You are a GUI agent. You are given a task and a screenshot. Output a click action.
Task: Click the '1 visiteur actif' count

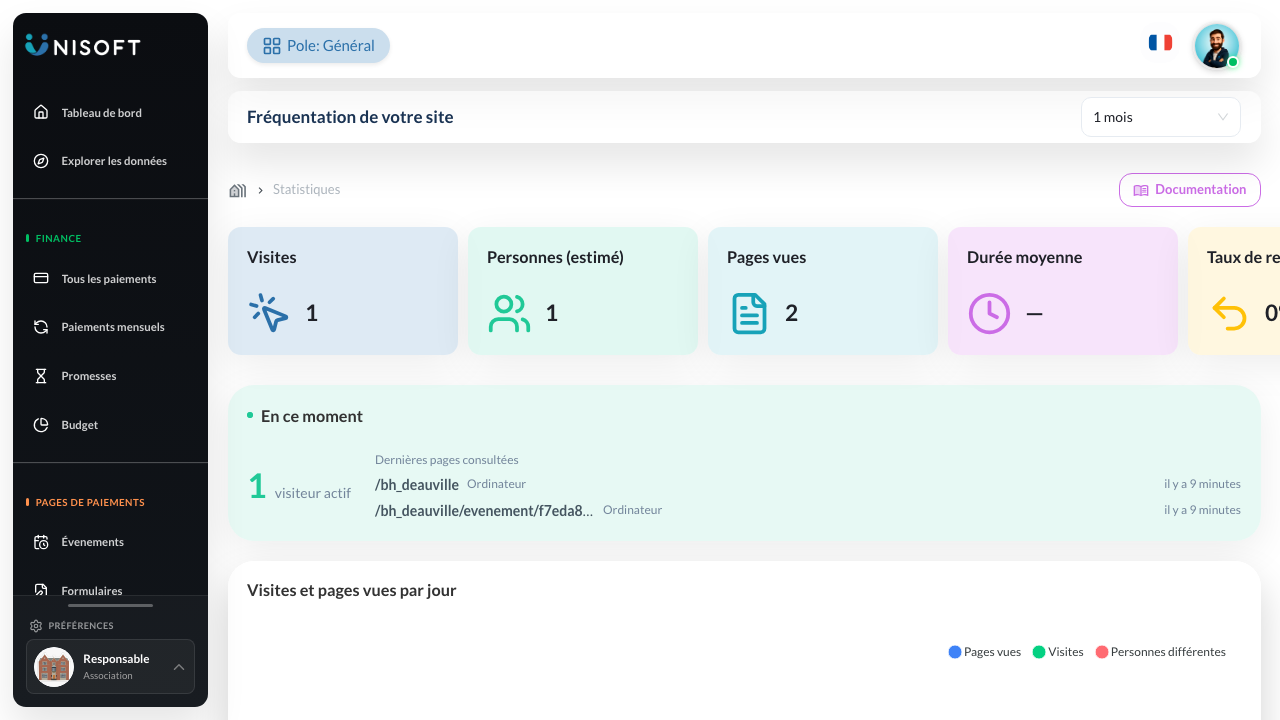tap(300, 487)
